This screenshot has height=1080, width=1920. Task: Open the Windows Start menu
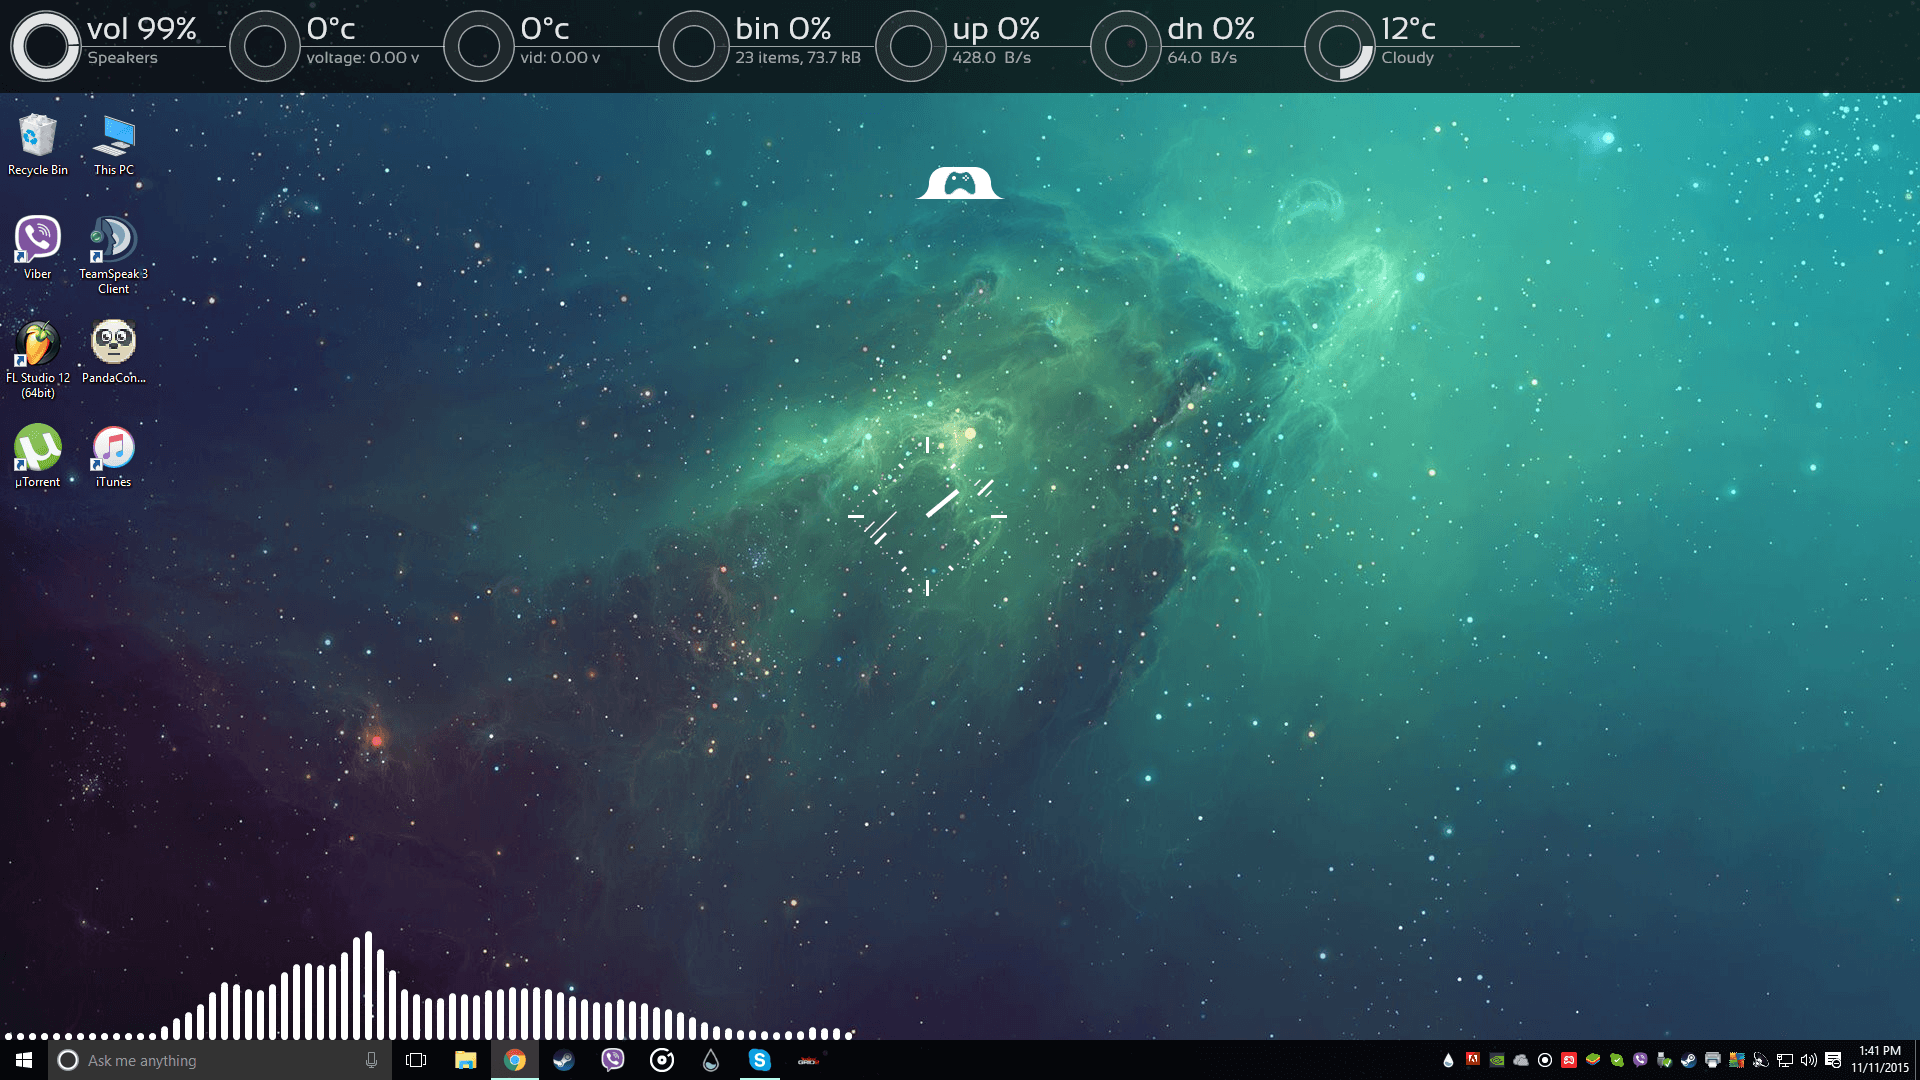click(24, 1060)
